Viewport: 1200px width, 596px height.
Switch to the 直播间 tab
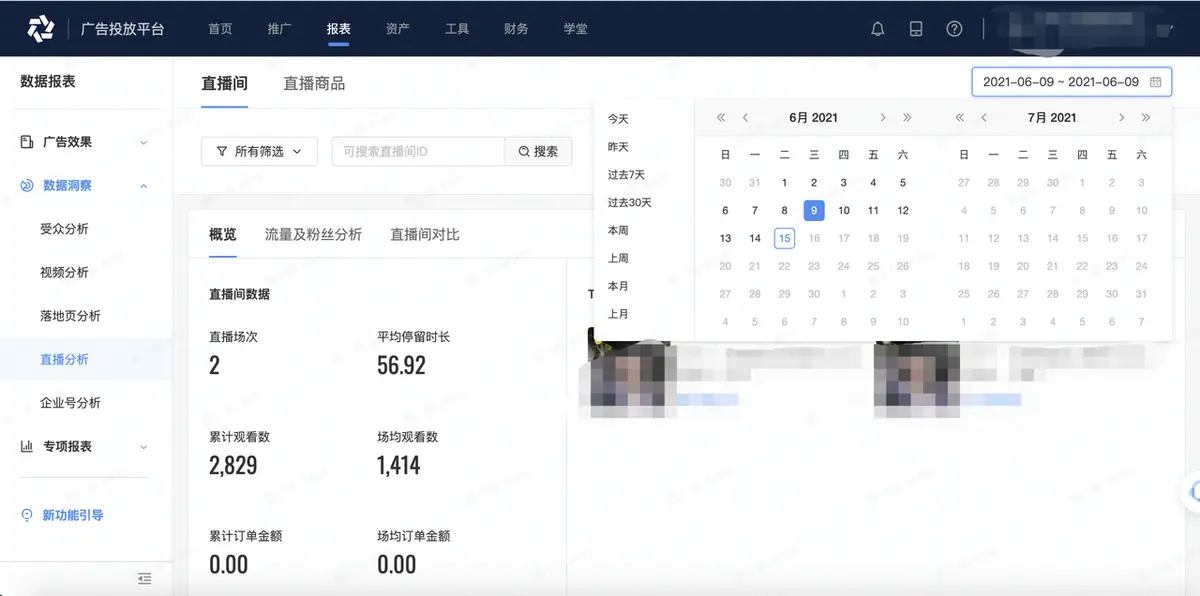(x=225, y=83)
